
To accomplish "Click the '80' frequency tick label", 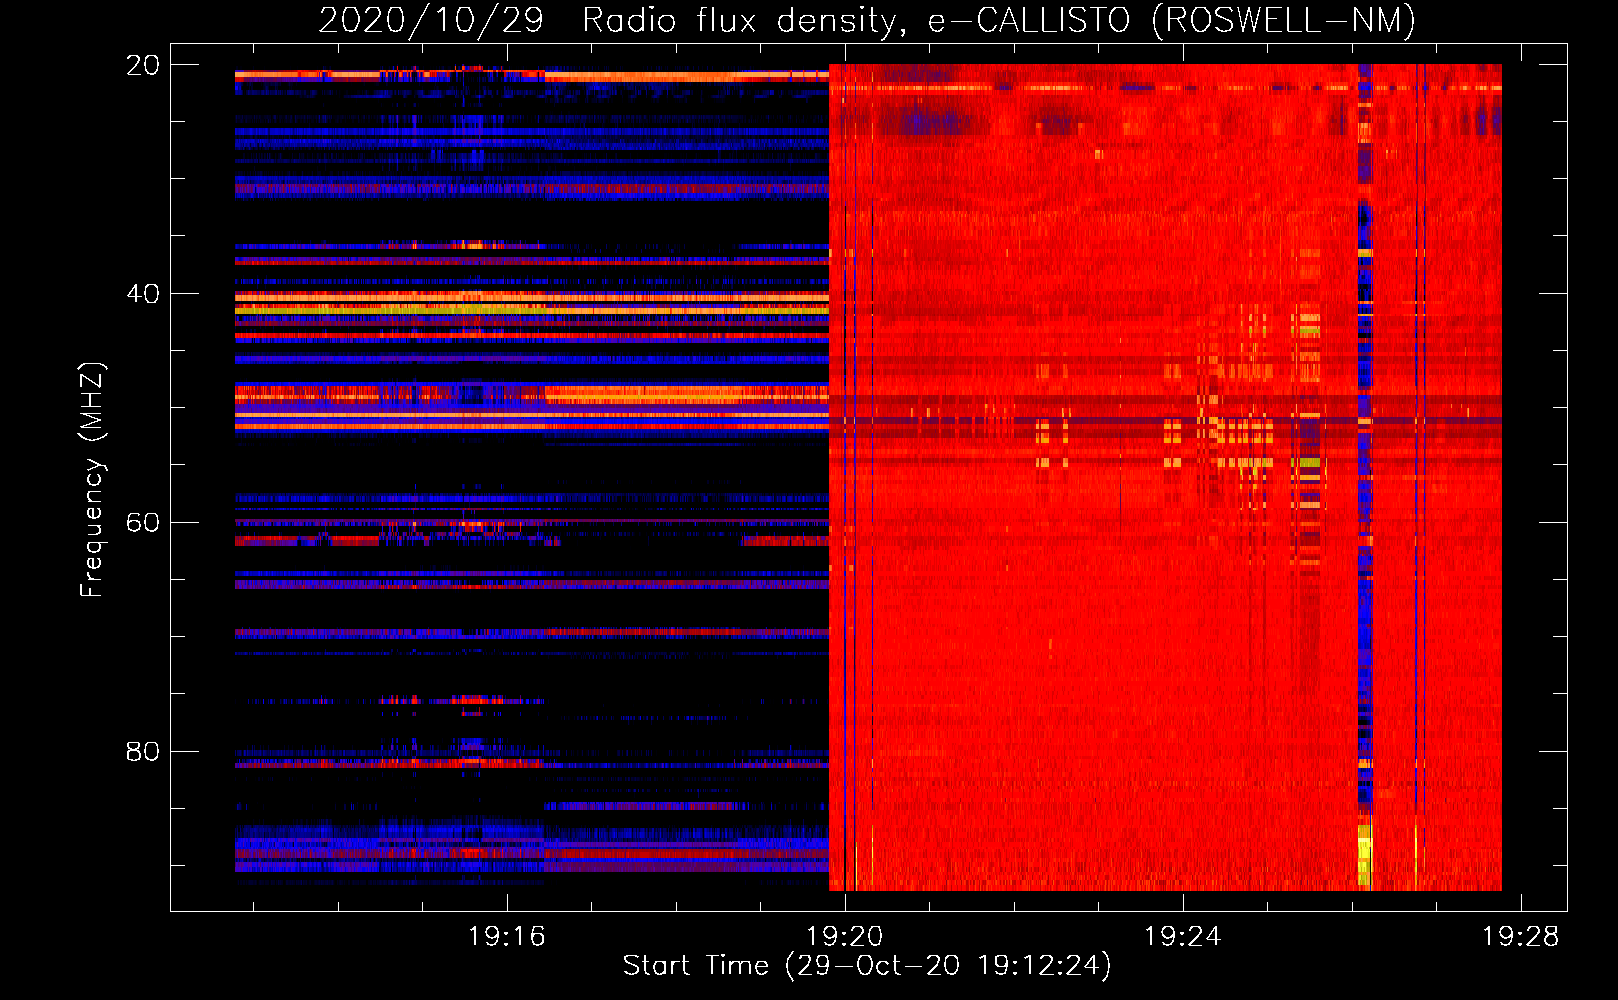I will coord(142,751).
